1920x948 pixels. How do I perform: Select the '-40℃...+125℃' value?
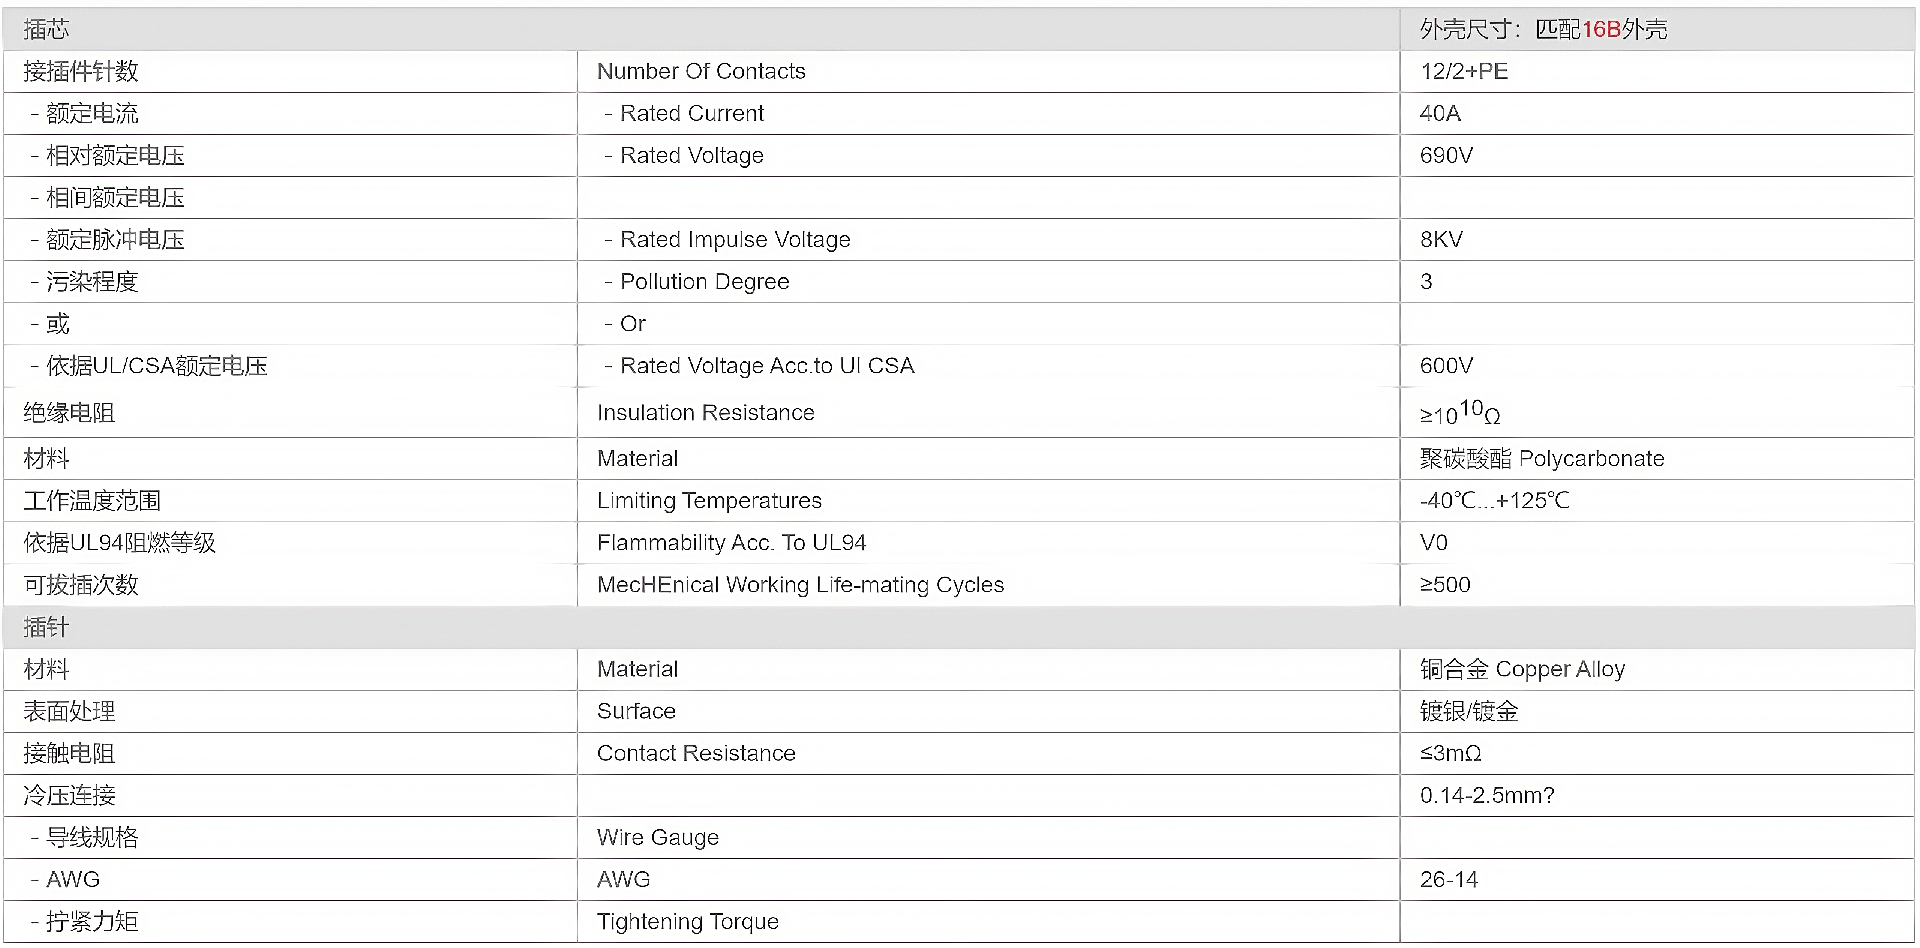[x=1495, y=500]
